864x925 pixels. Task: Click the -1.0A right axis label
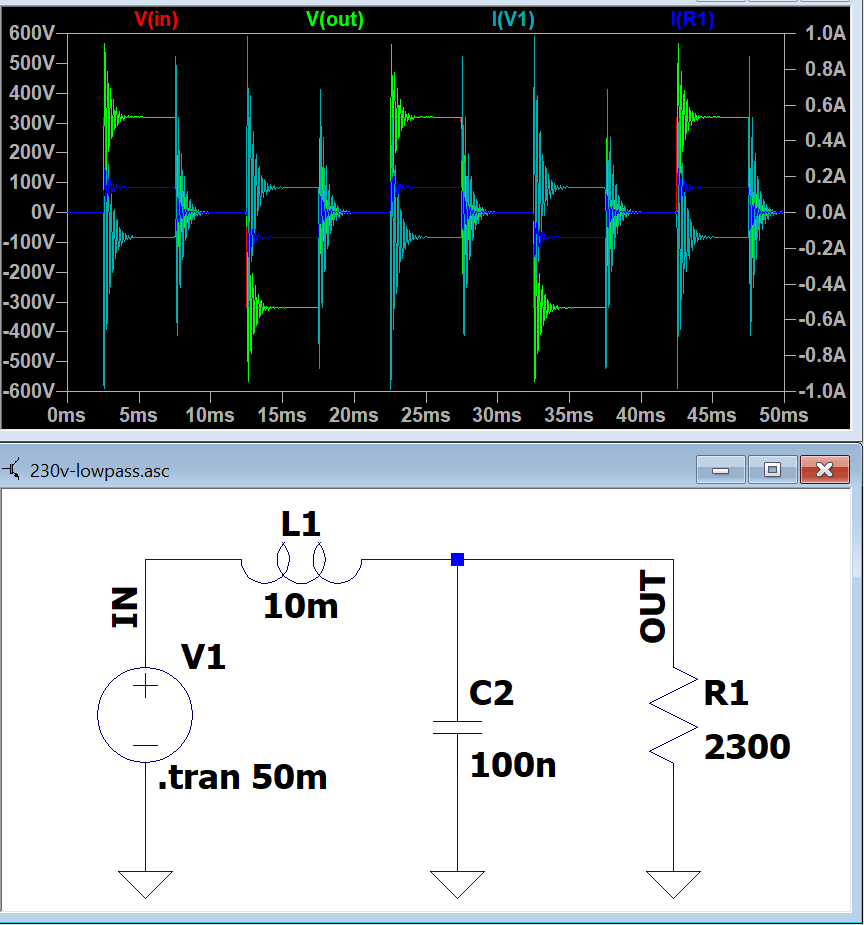(823, 391)
